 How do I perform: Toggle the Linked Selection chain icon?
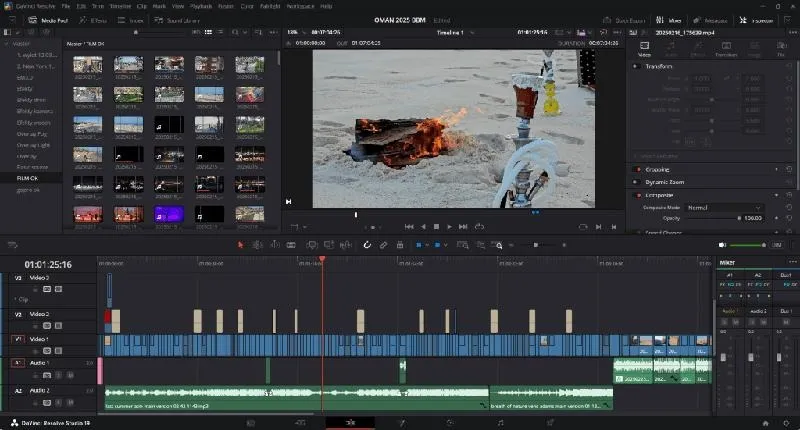(383, 245)
